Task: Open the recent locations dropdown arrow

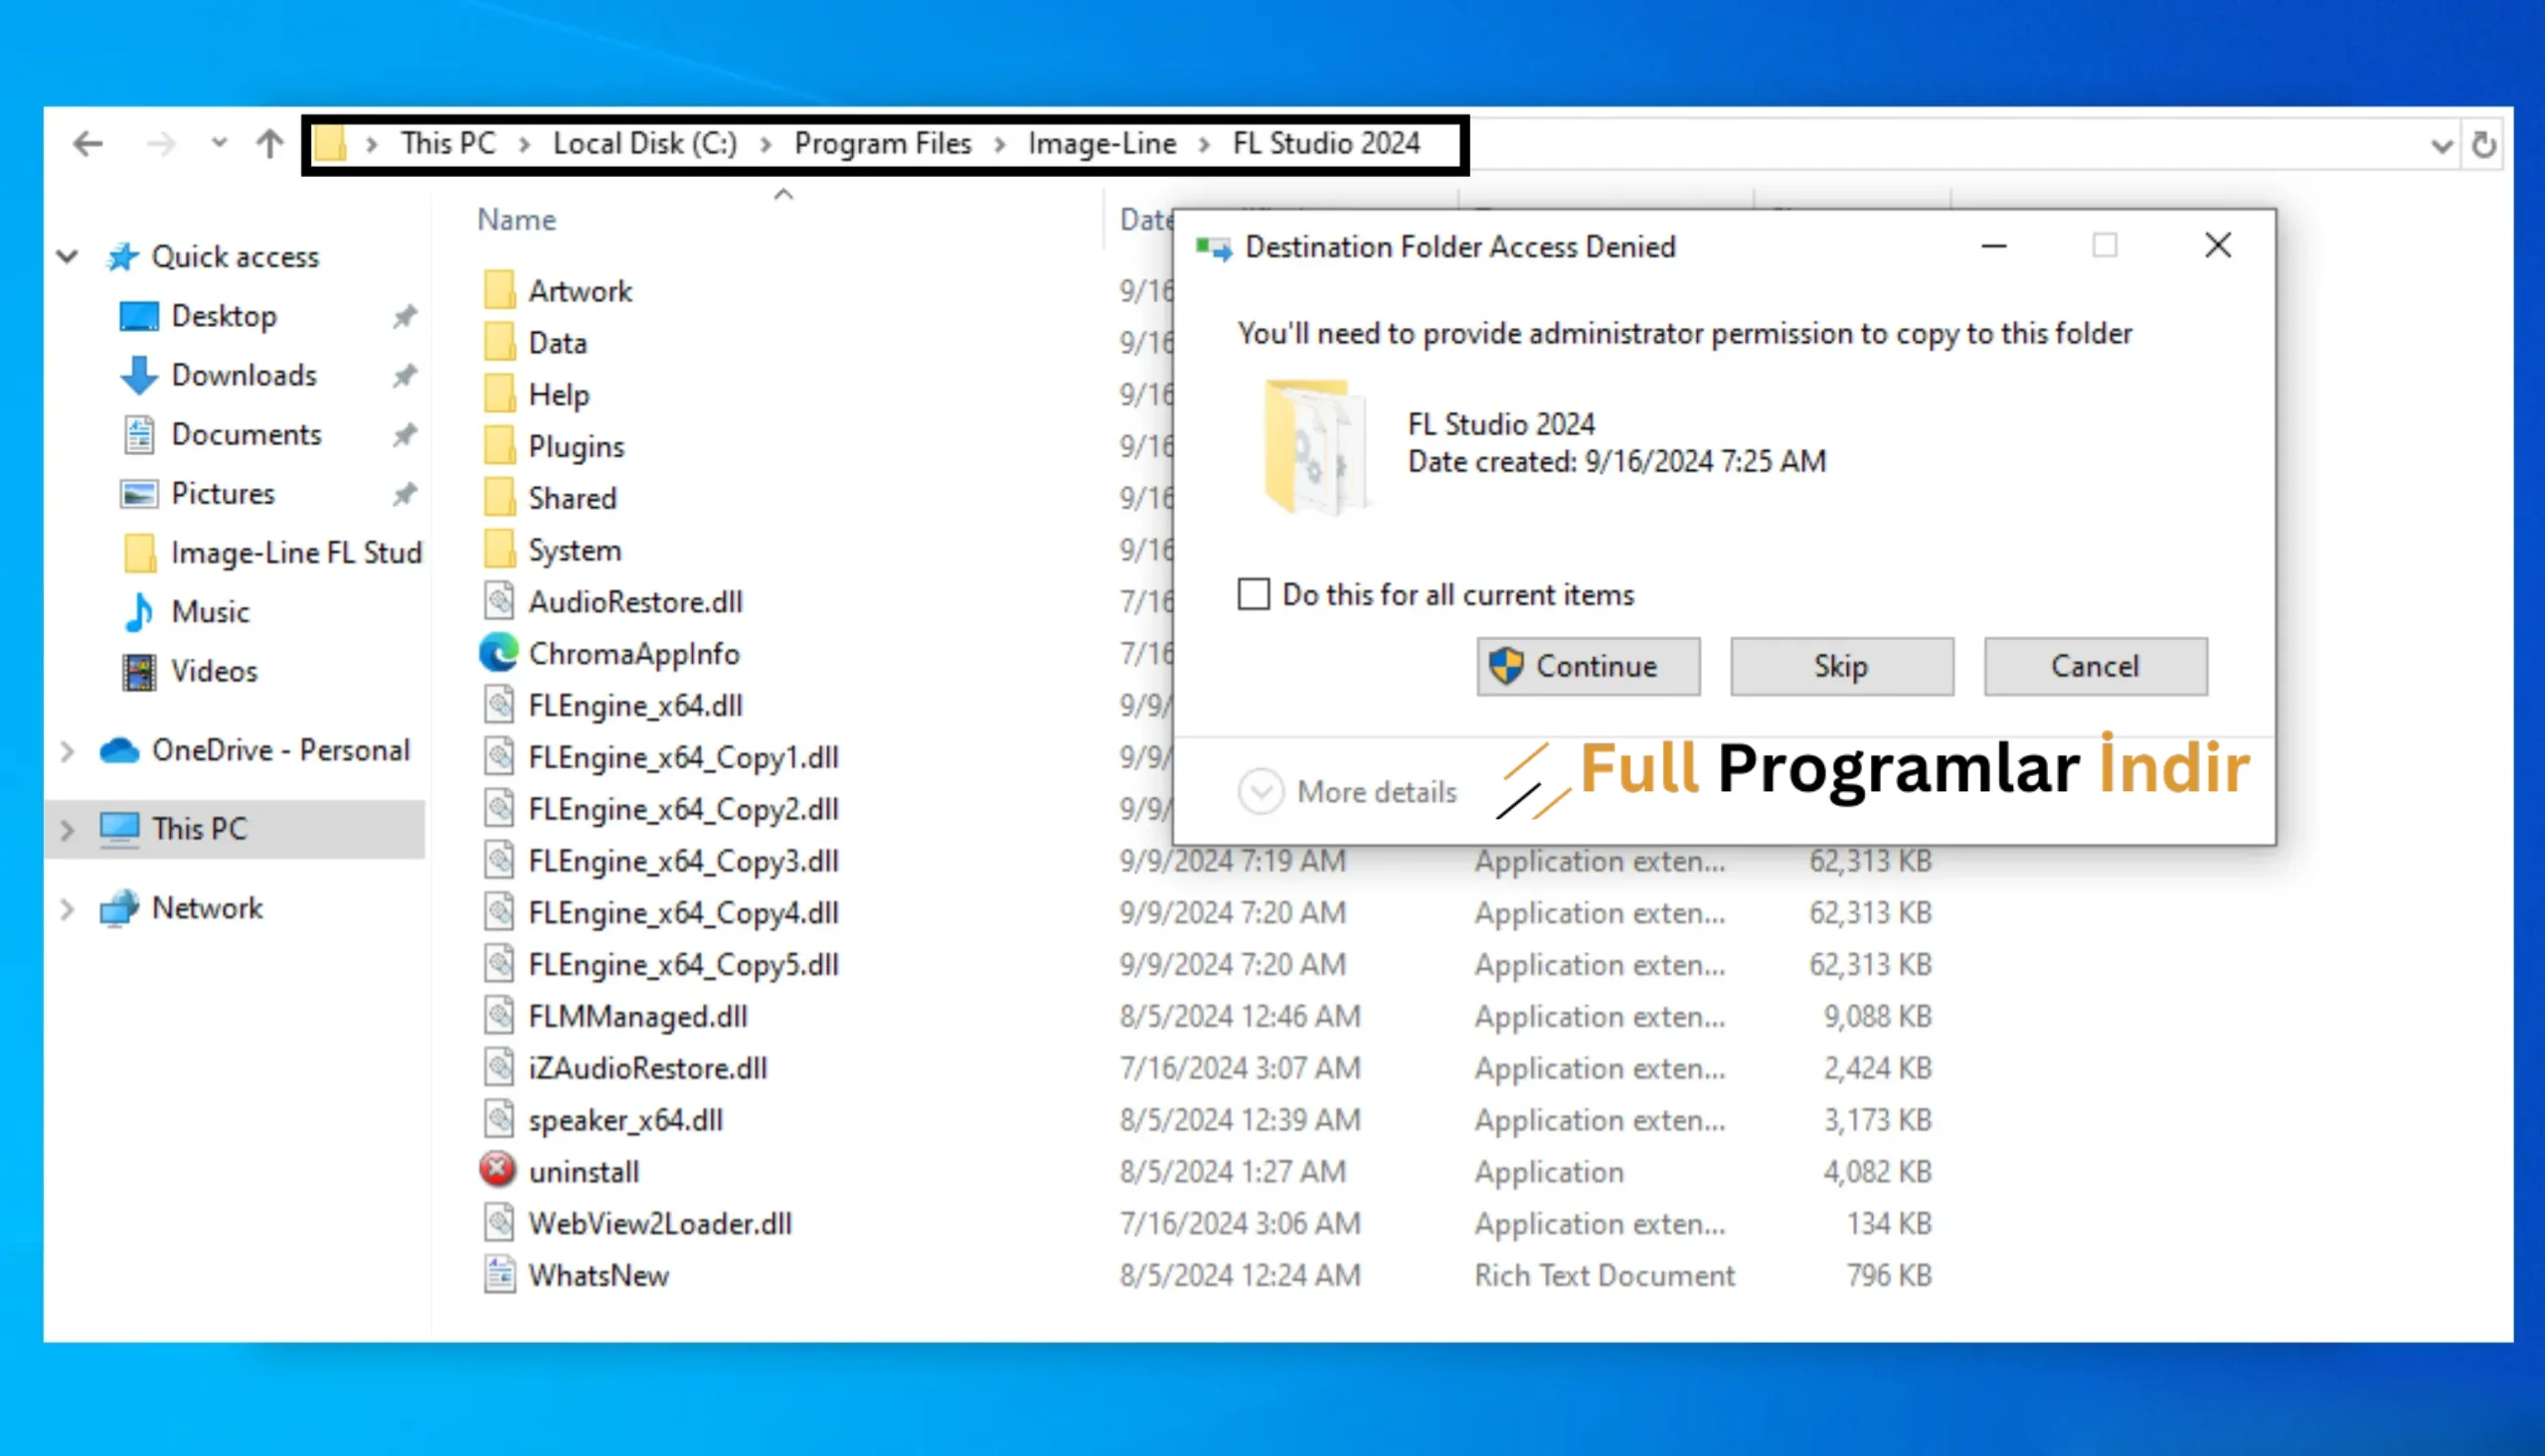Action: coord(219,144)
